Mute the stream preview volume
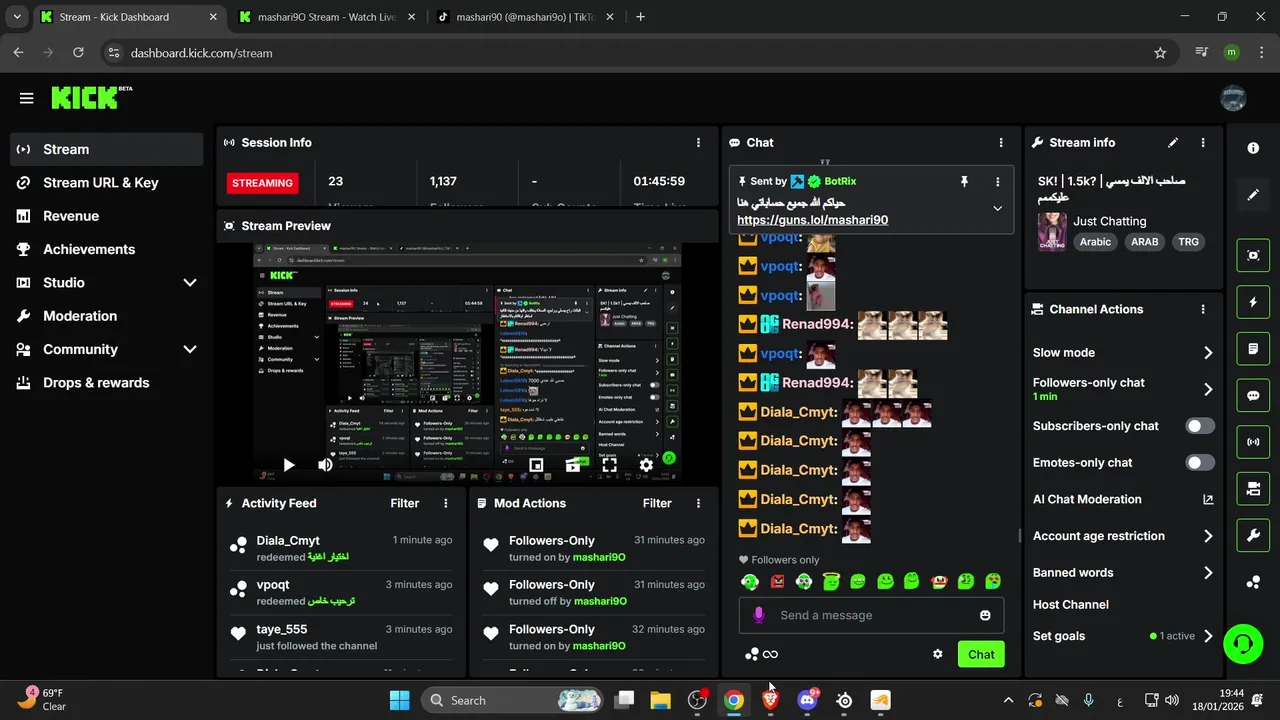1280x720 pixels. tap(325, 465)
